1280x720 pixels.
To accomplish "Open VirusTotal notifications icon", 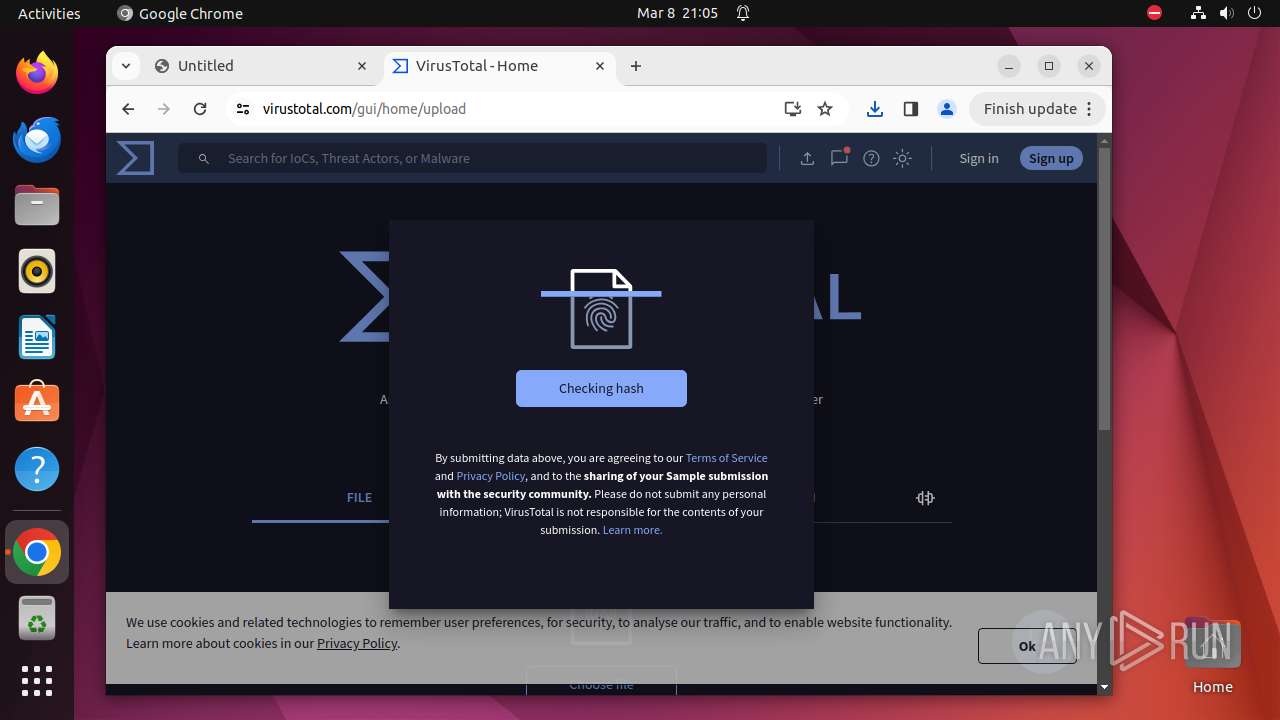I will pyautogui.click(x=839, y=157).
